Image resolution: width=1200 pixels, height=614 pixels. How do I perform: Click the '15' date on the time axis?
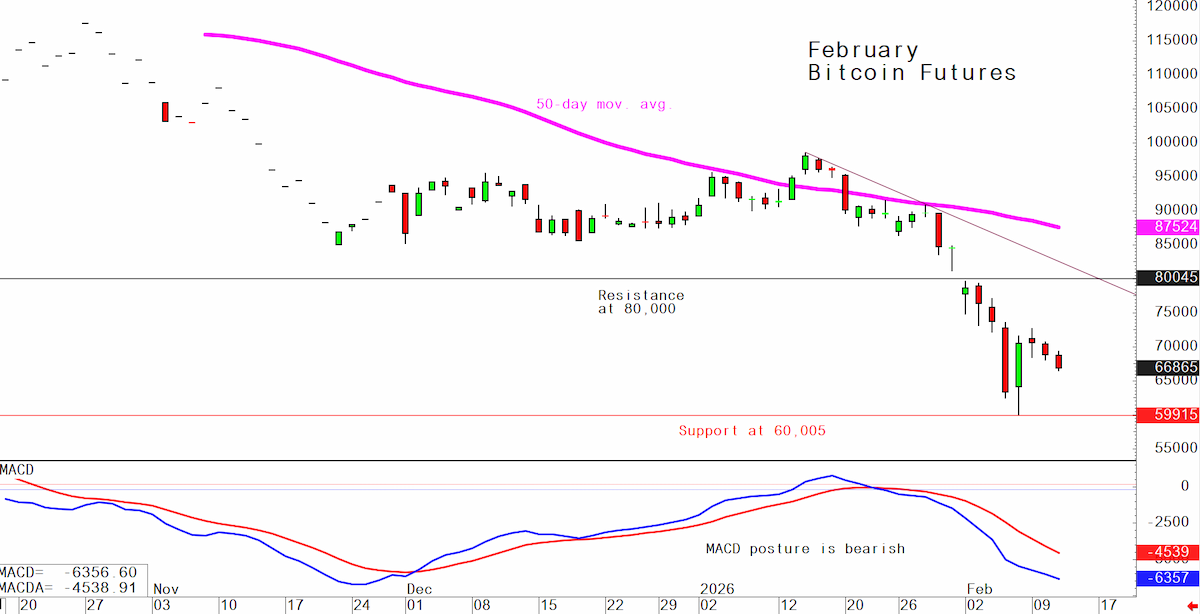[x=548, y=605]
